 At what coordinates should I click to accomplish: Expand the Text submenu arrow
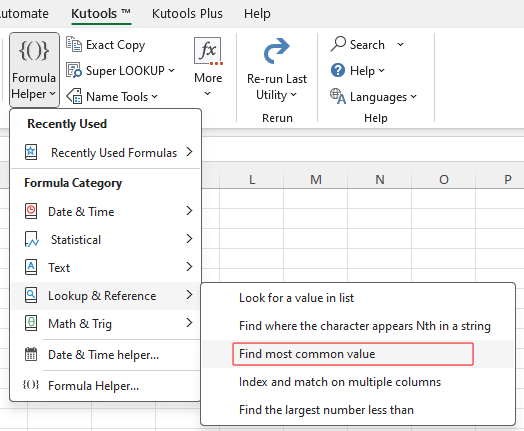tap(189, 267)
